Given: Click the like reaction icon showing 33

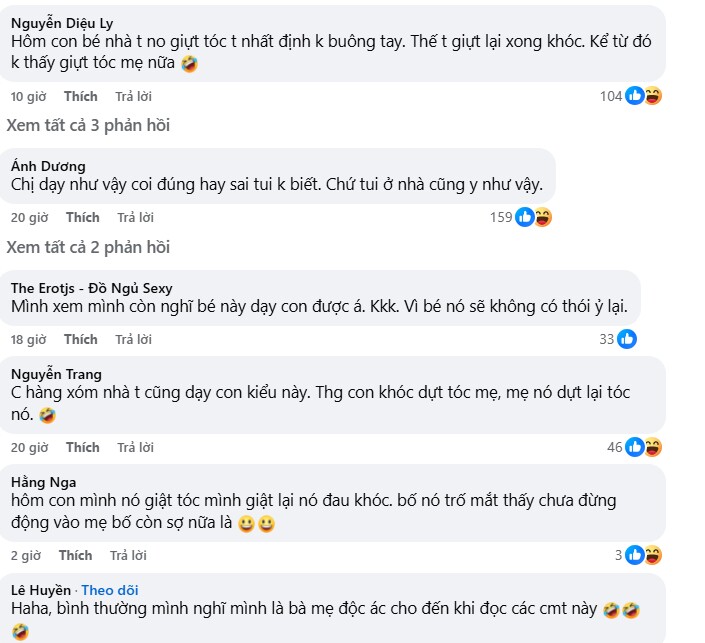Looking at the screenshot, I should point(627,339).
